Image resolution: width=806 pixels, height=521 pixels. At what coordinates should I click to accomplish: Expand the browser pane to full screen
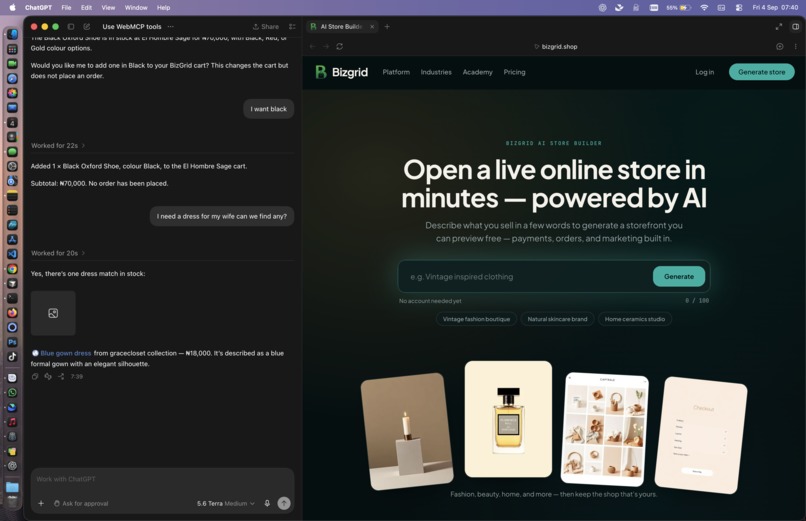click(779, 27)
